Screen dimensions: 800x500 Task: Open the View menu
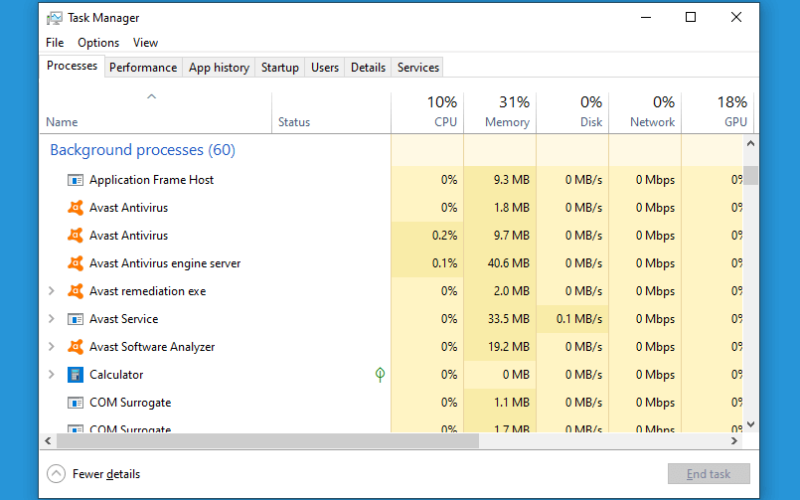145,43
